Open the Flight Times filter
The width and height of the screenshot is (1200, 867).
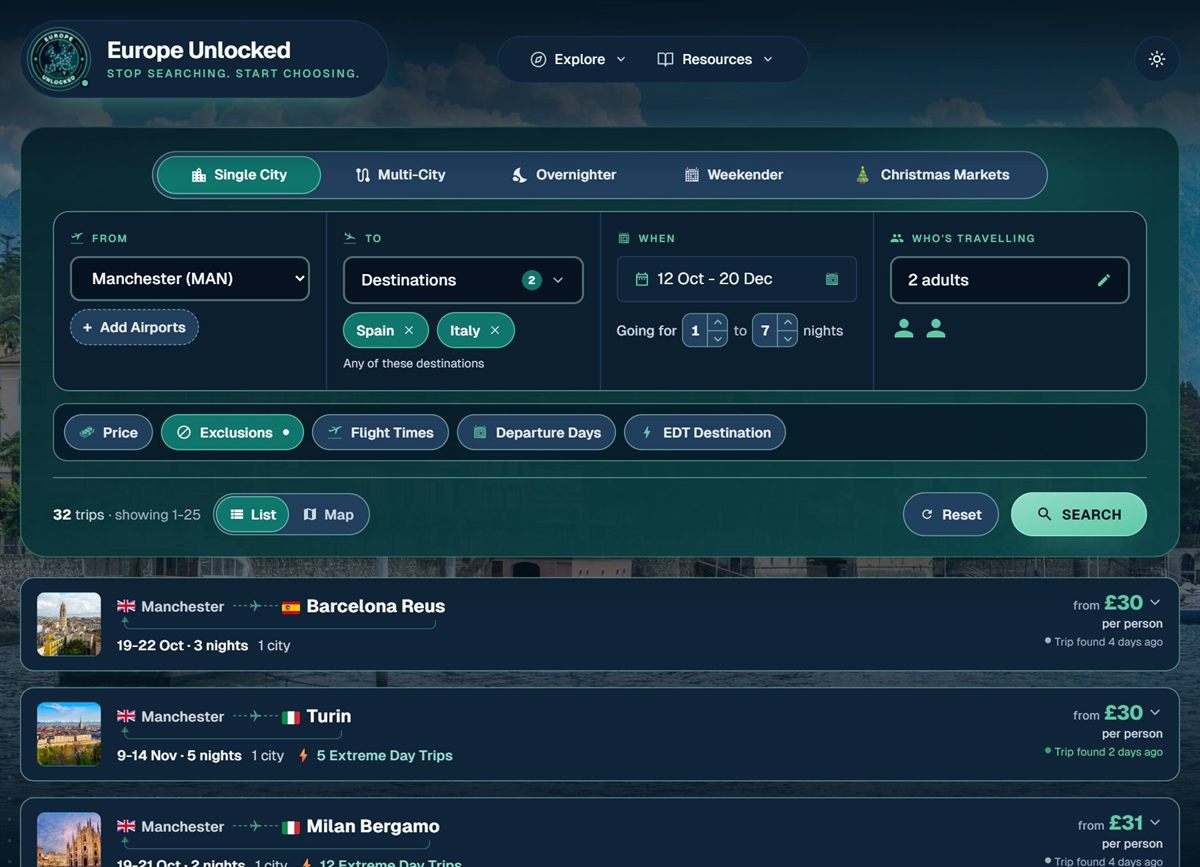point(380,433)
